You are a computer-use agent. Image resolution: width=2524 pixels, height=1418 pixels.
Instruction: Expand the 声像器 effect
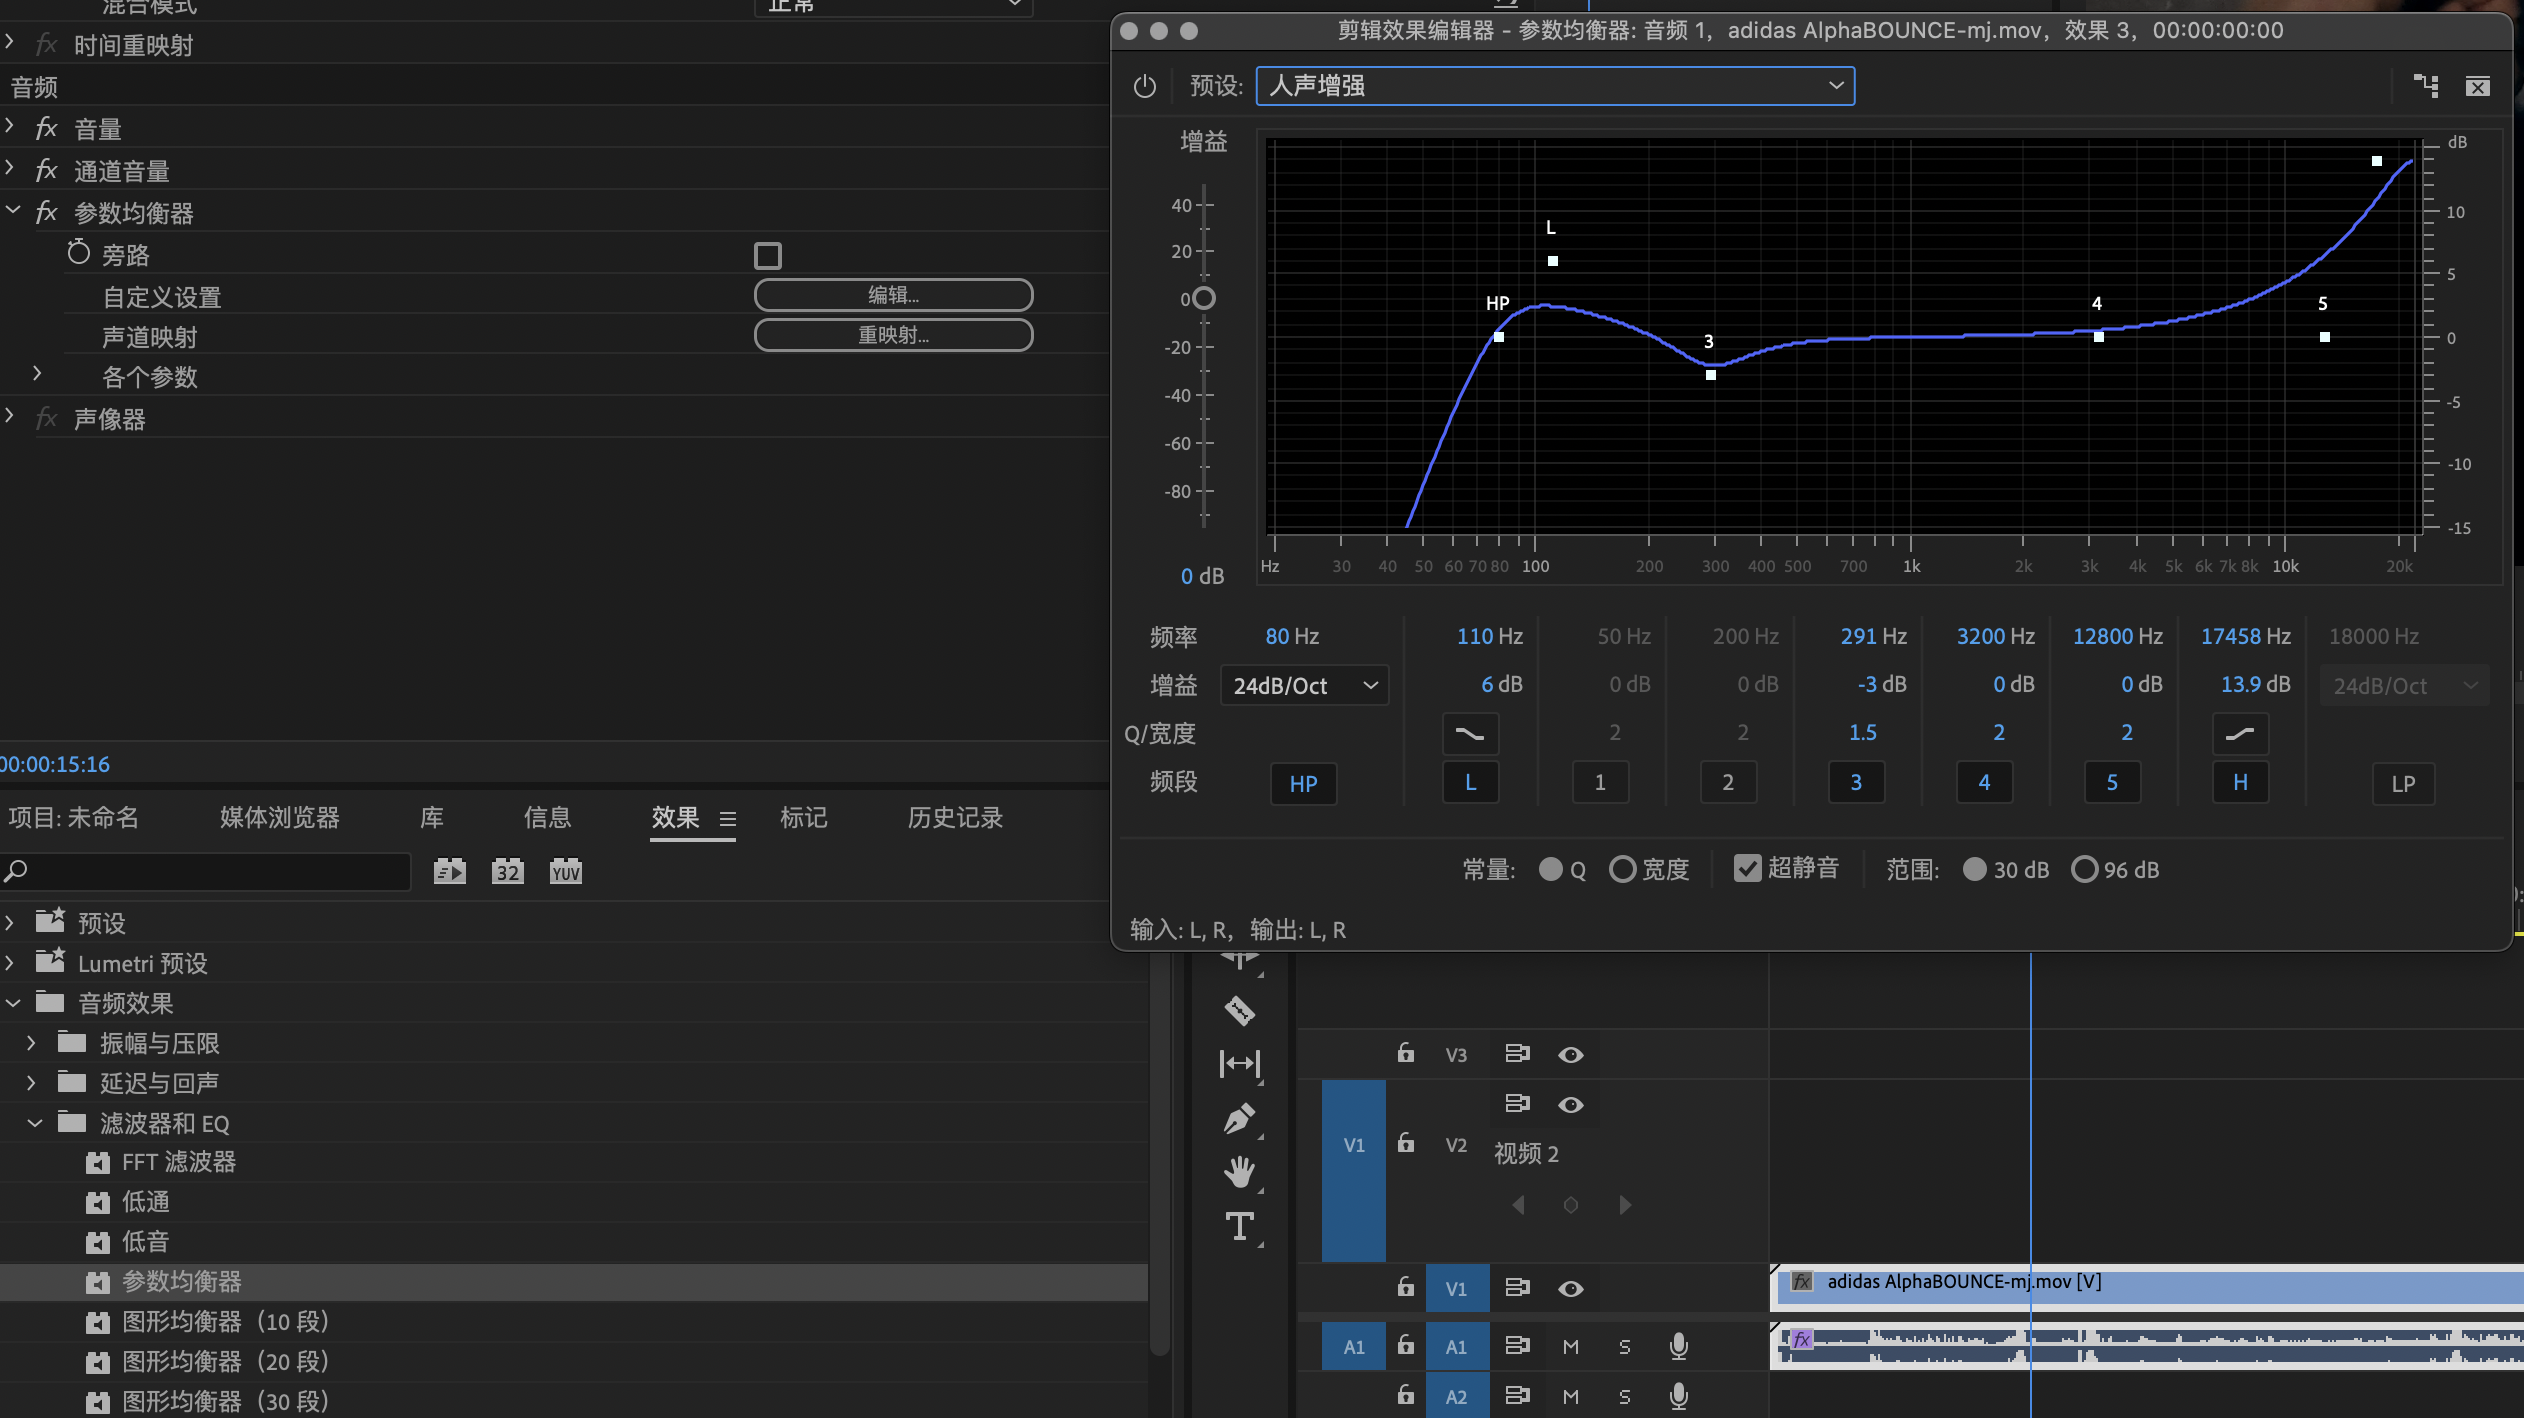point(10,416)
